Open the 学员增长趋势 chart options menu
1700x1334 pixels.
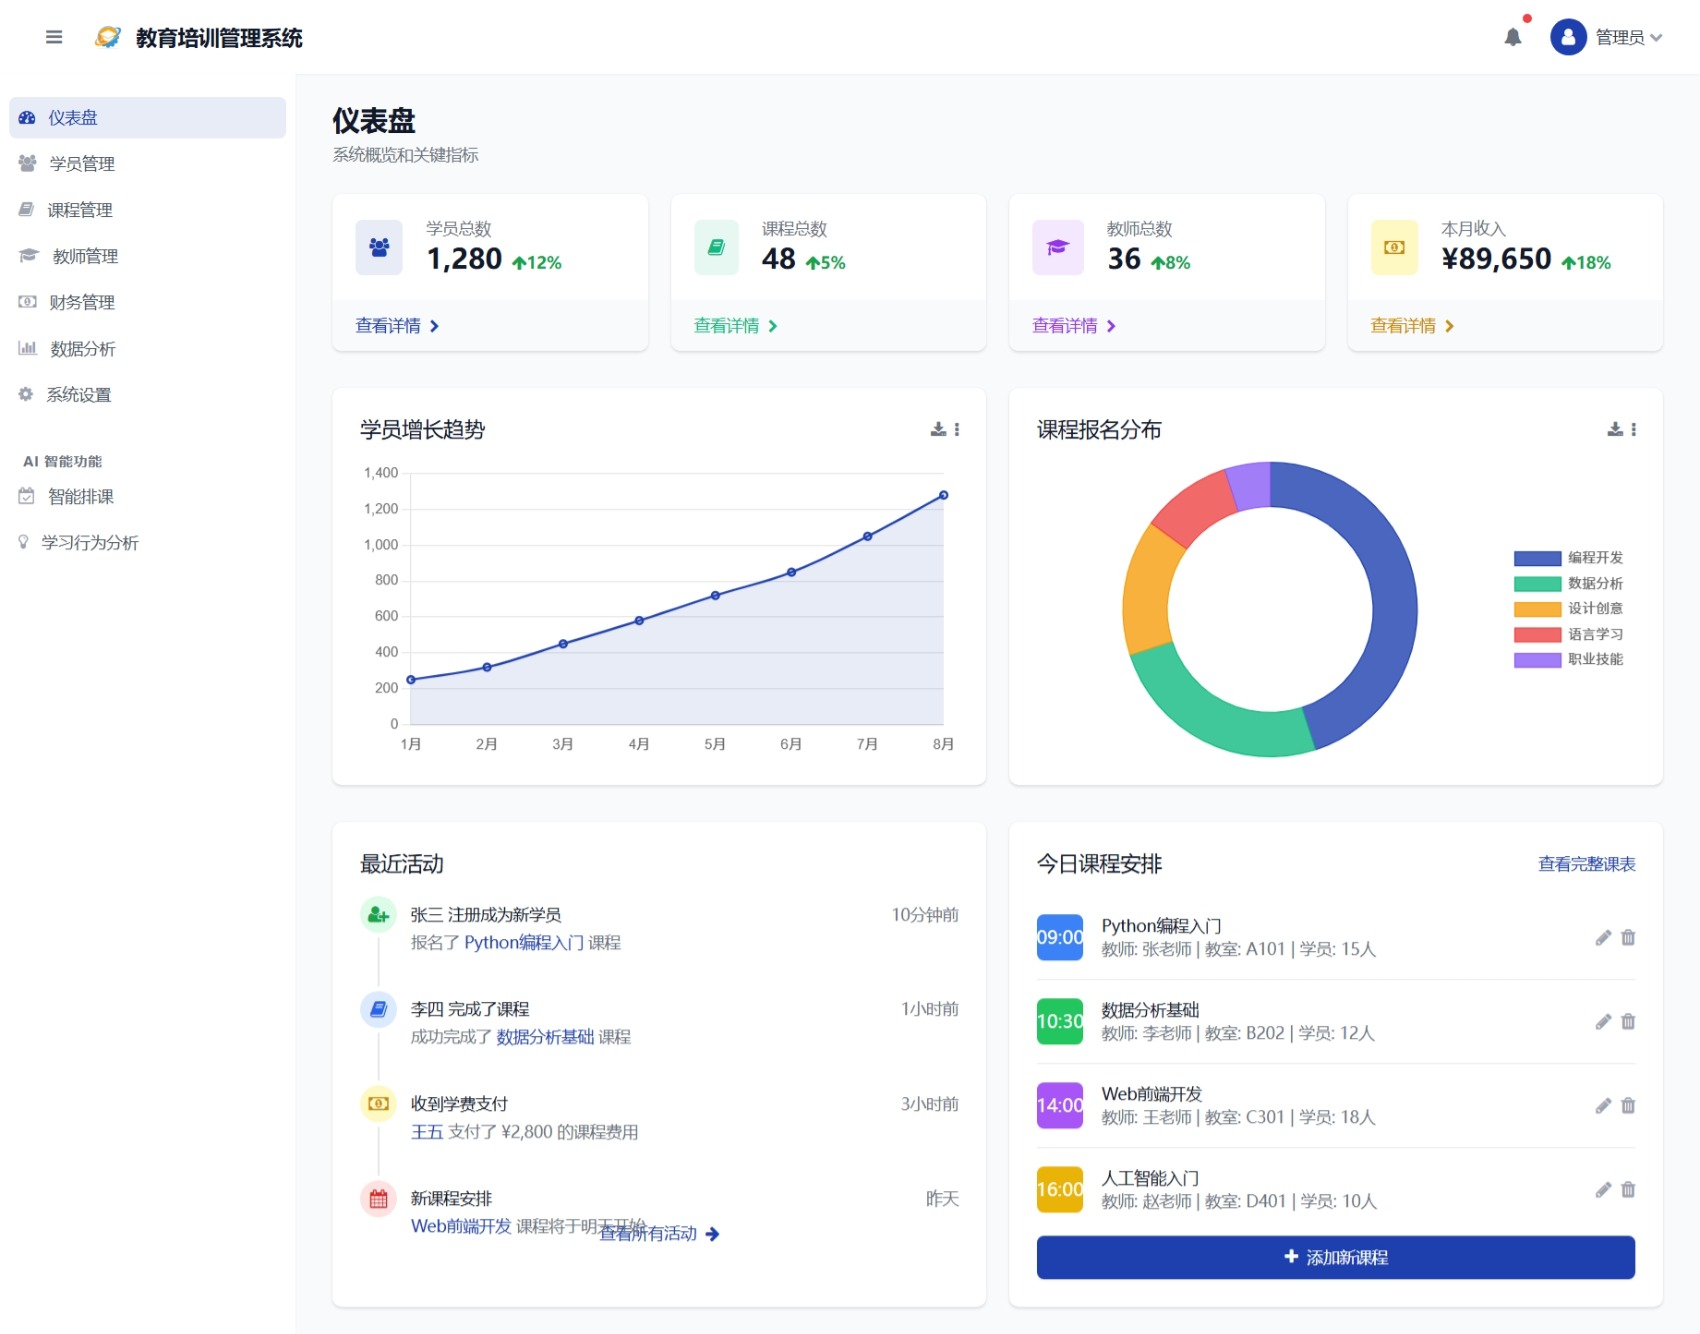click(957, 429)
